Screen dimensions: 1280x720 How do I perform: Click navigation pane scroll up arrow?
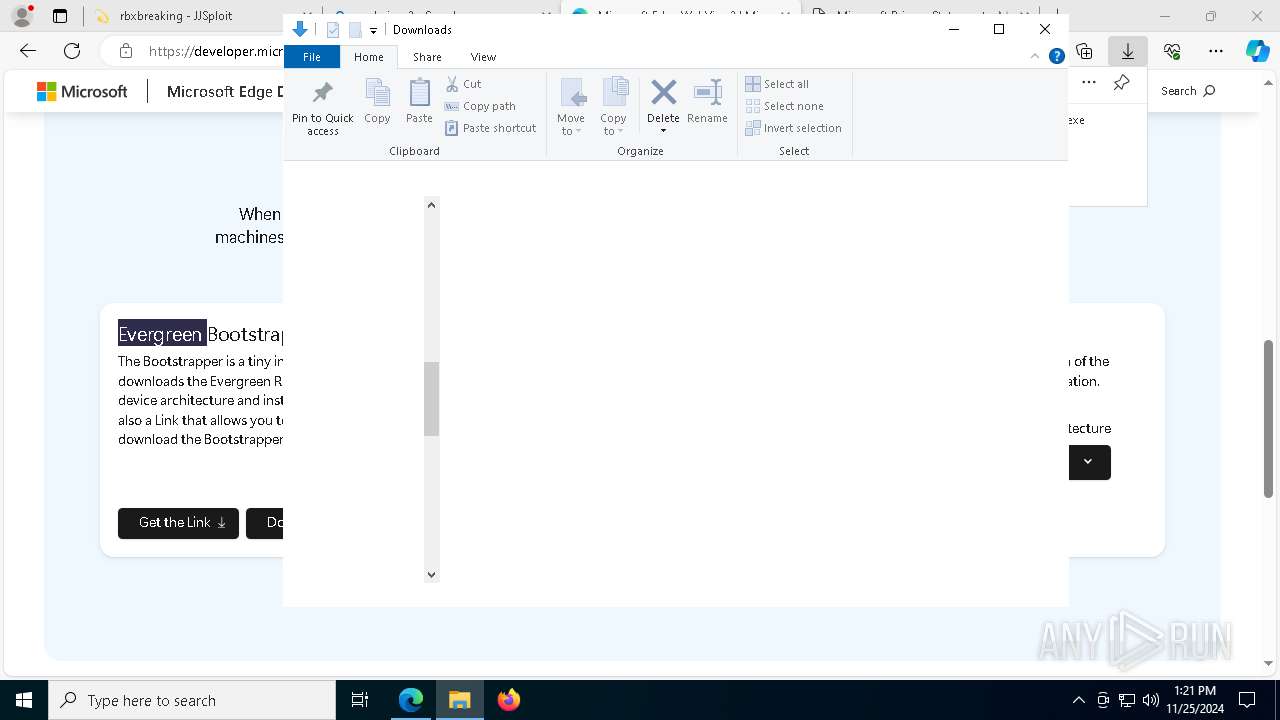(x=431, y=205)
